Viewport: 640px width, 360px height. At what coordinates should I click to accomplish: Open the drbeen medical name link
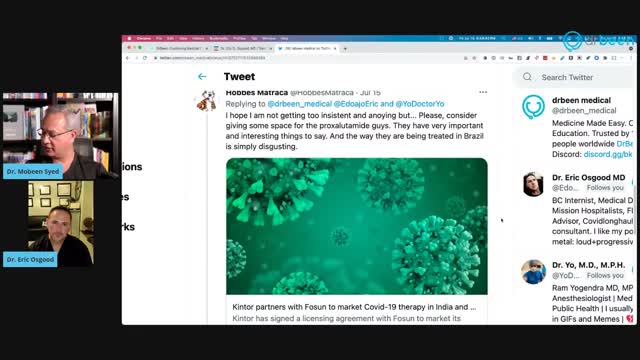click(581, 100)
